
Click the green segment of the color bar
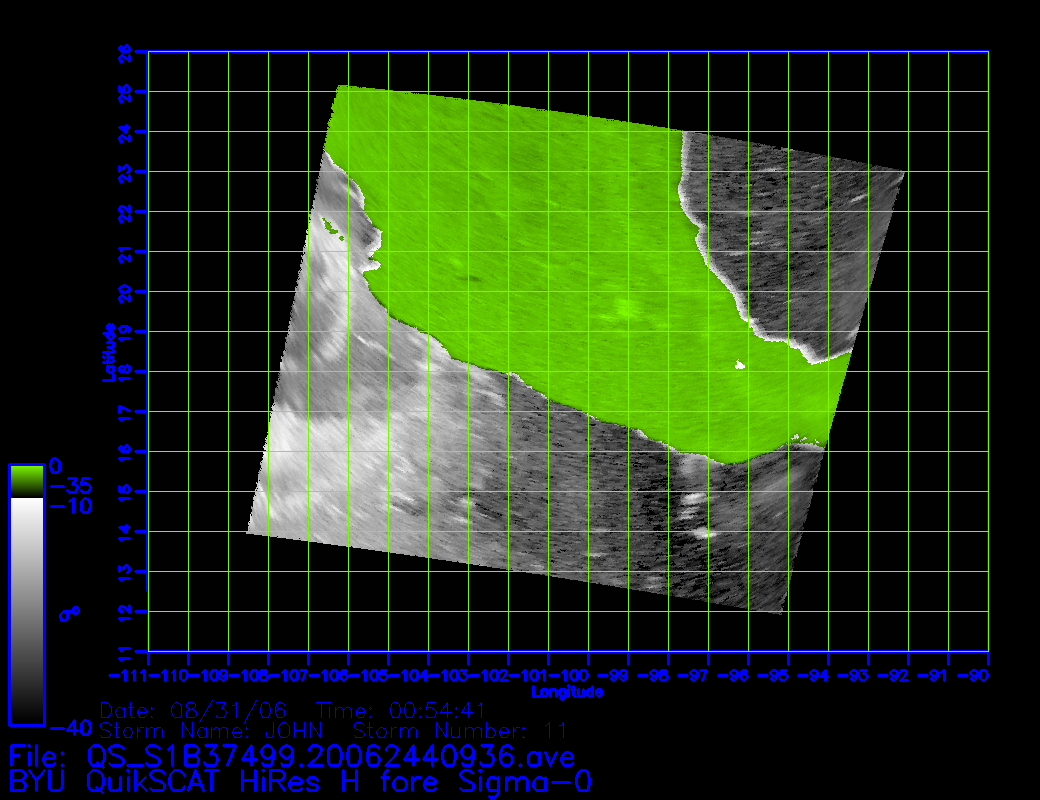[x=26, y=481]
